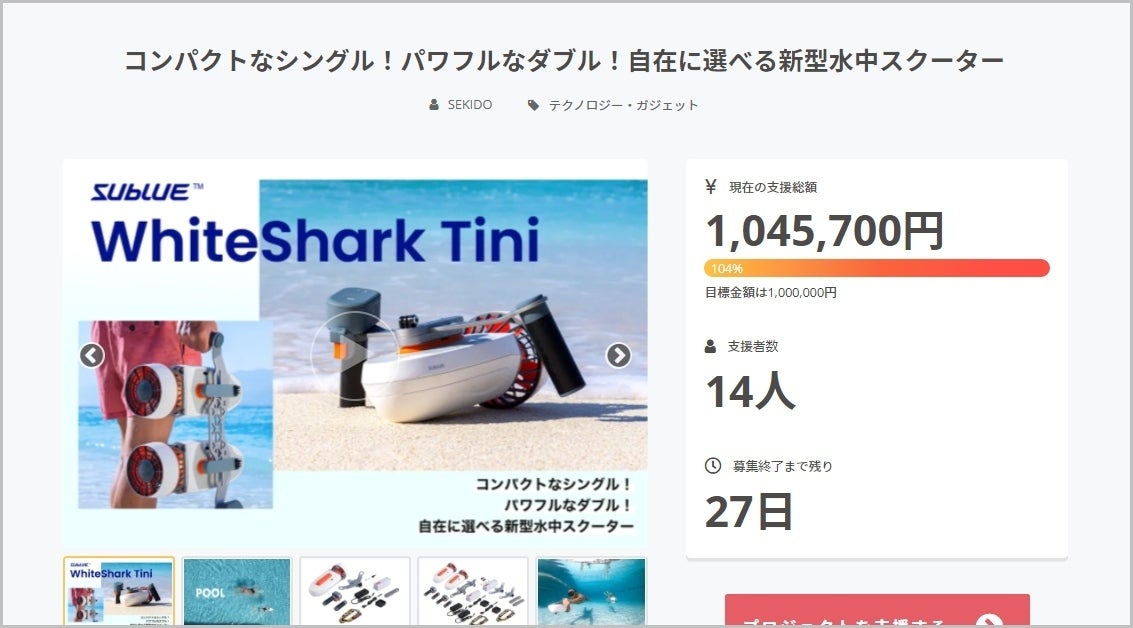Select the WhiteShark Tini title thumbnail
Viewport: 1133px width, 628px height.
pos(119,591)
